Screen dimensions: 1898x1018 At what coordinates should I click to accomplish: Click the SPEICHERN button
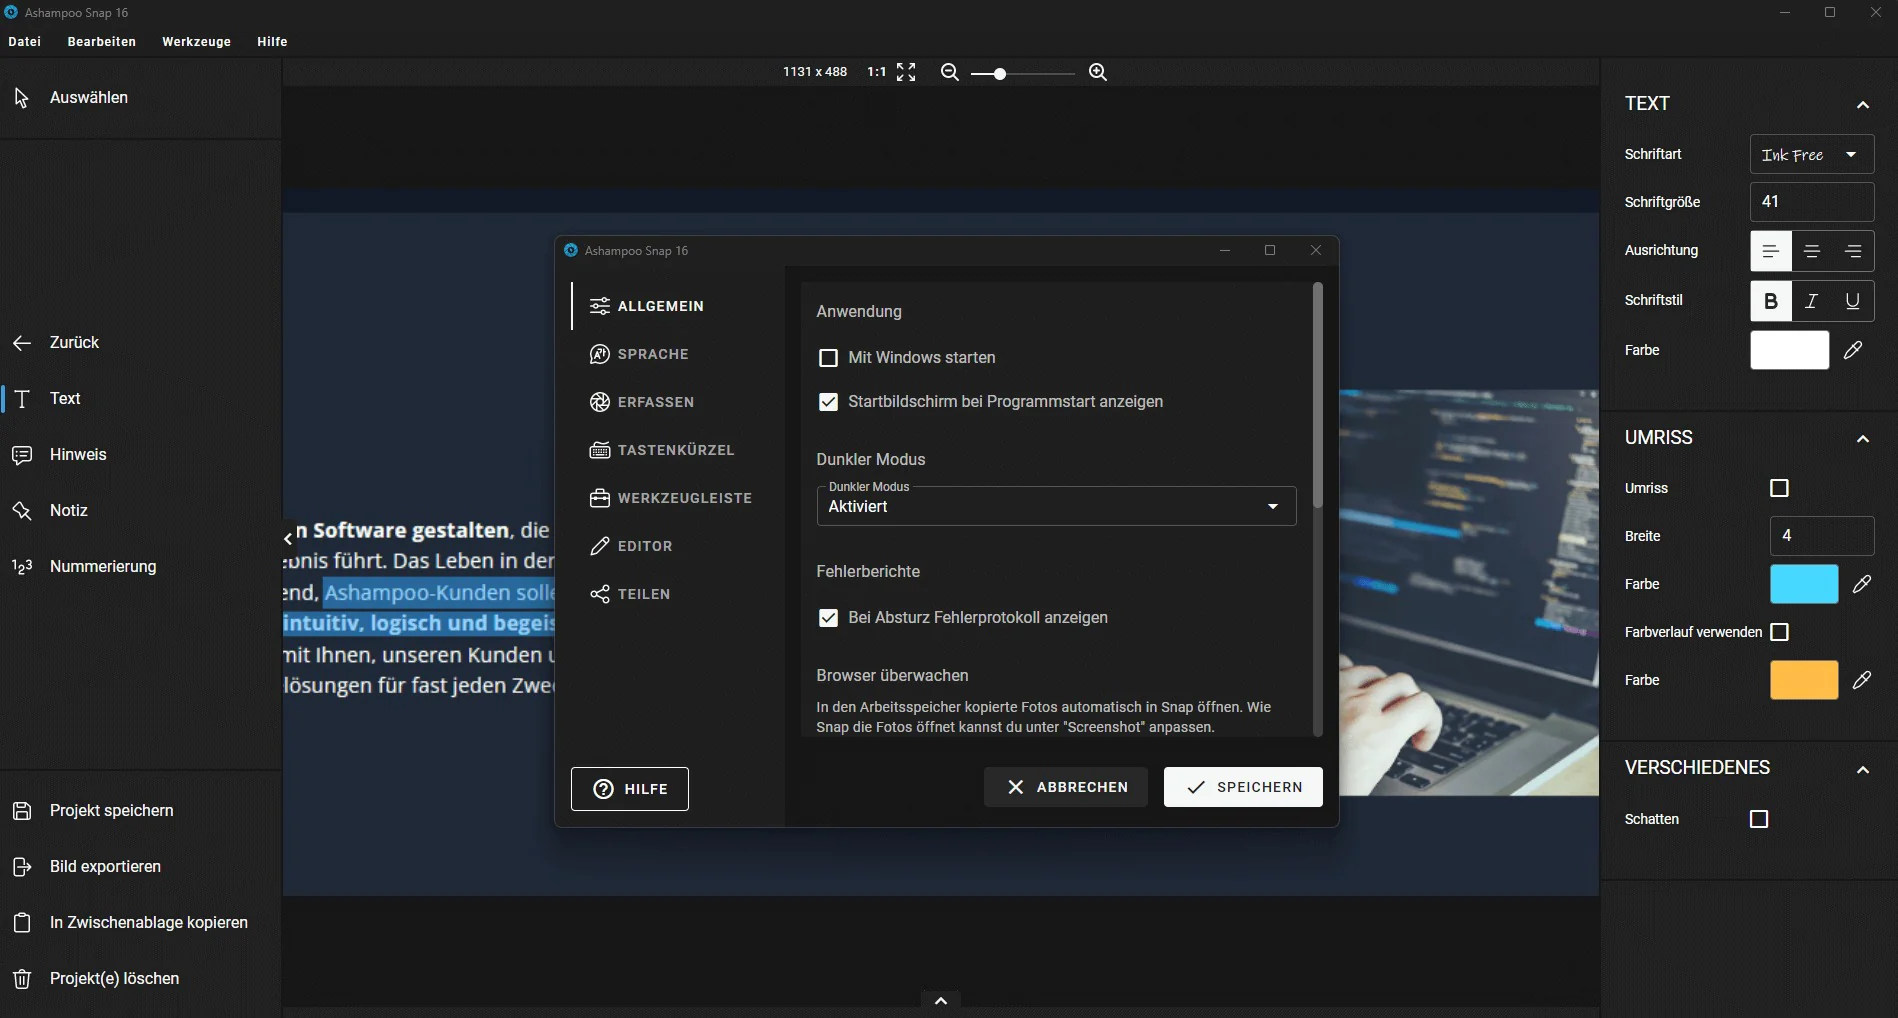coord(1243,787)
